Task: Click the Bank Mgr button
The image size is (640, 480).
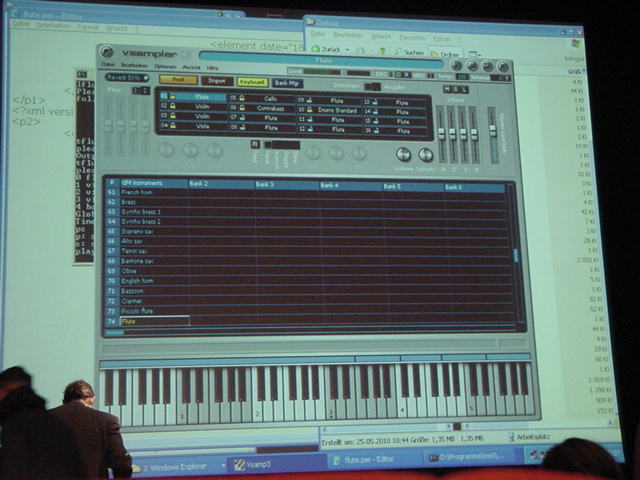Action: point(287,83)
